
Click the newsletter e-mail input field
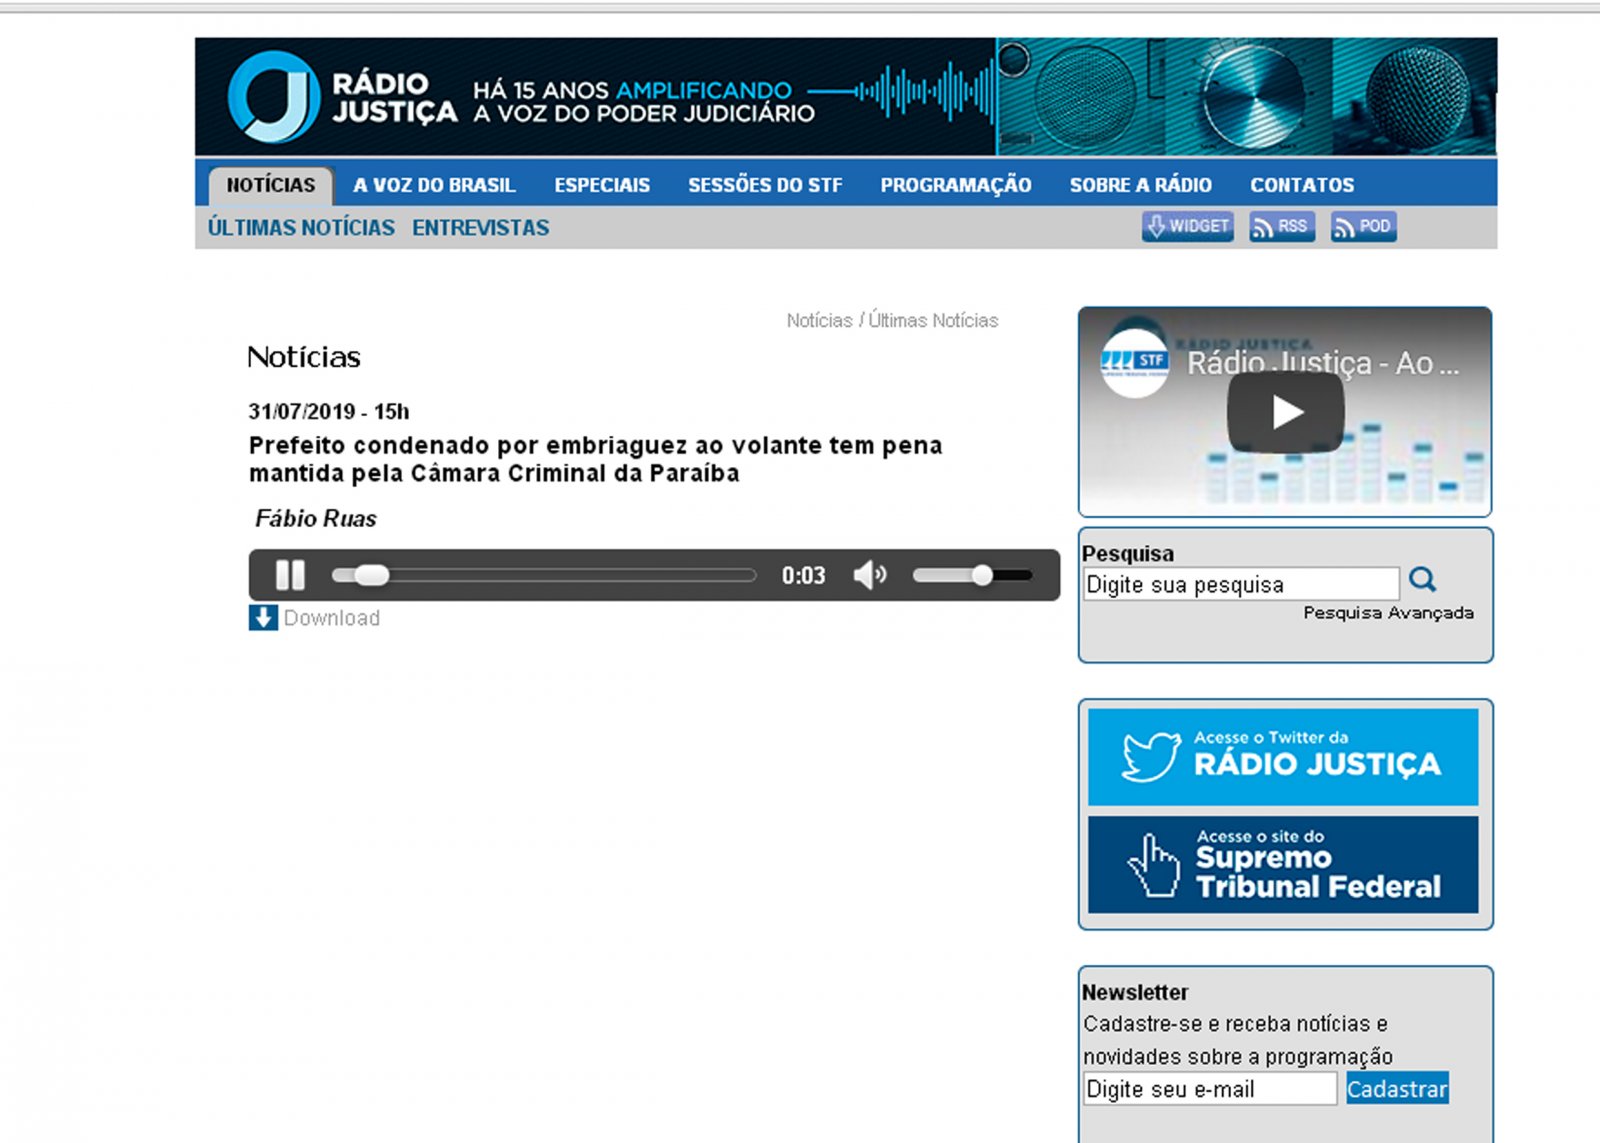1209,1089
